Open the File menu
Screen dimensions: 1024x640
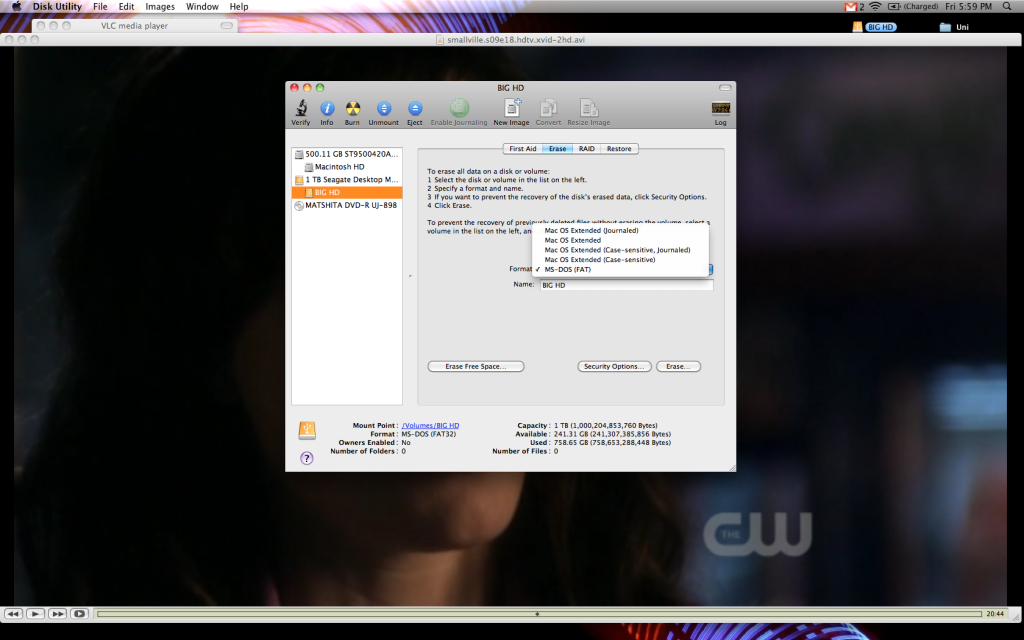coord(100,7)
